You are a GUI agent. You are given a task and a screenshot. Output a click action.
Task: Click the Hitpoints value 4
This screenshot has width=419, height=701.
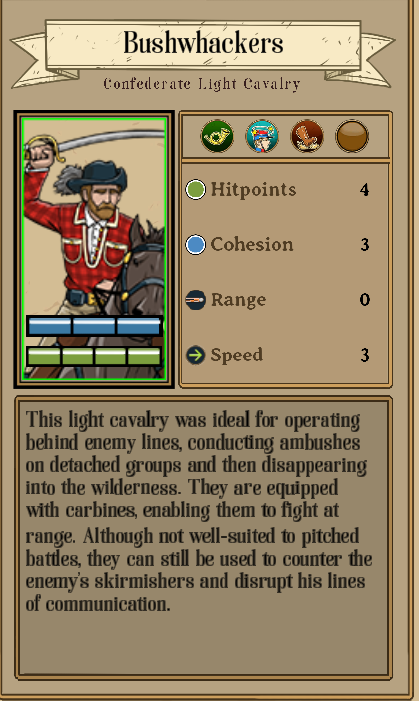pos(364,190)
